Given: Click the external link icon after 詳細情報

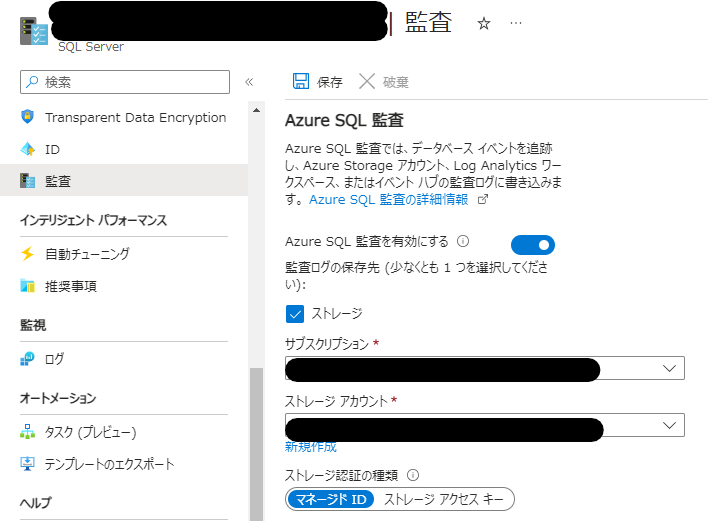Looking at the screenshot, I should coord(483,199).
